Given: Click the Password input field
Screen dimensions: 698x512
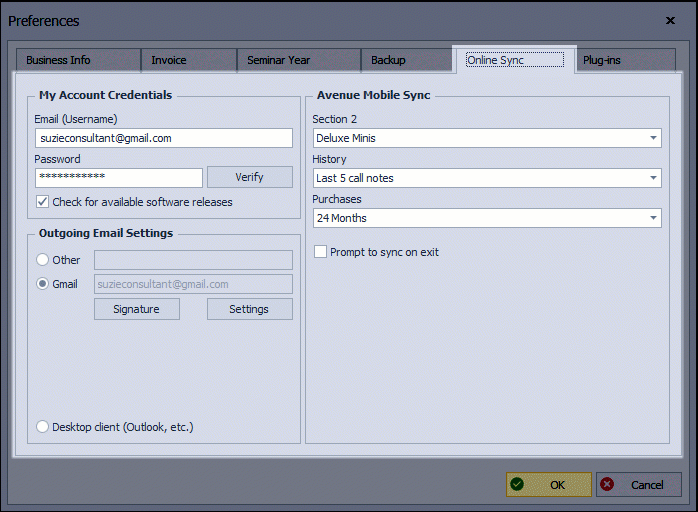Looking at the screenshot, I should pos(119,178).
